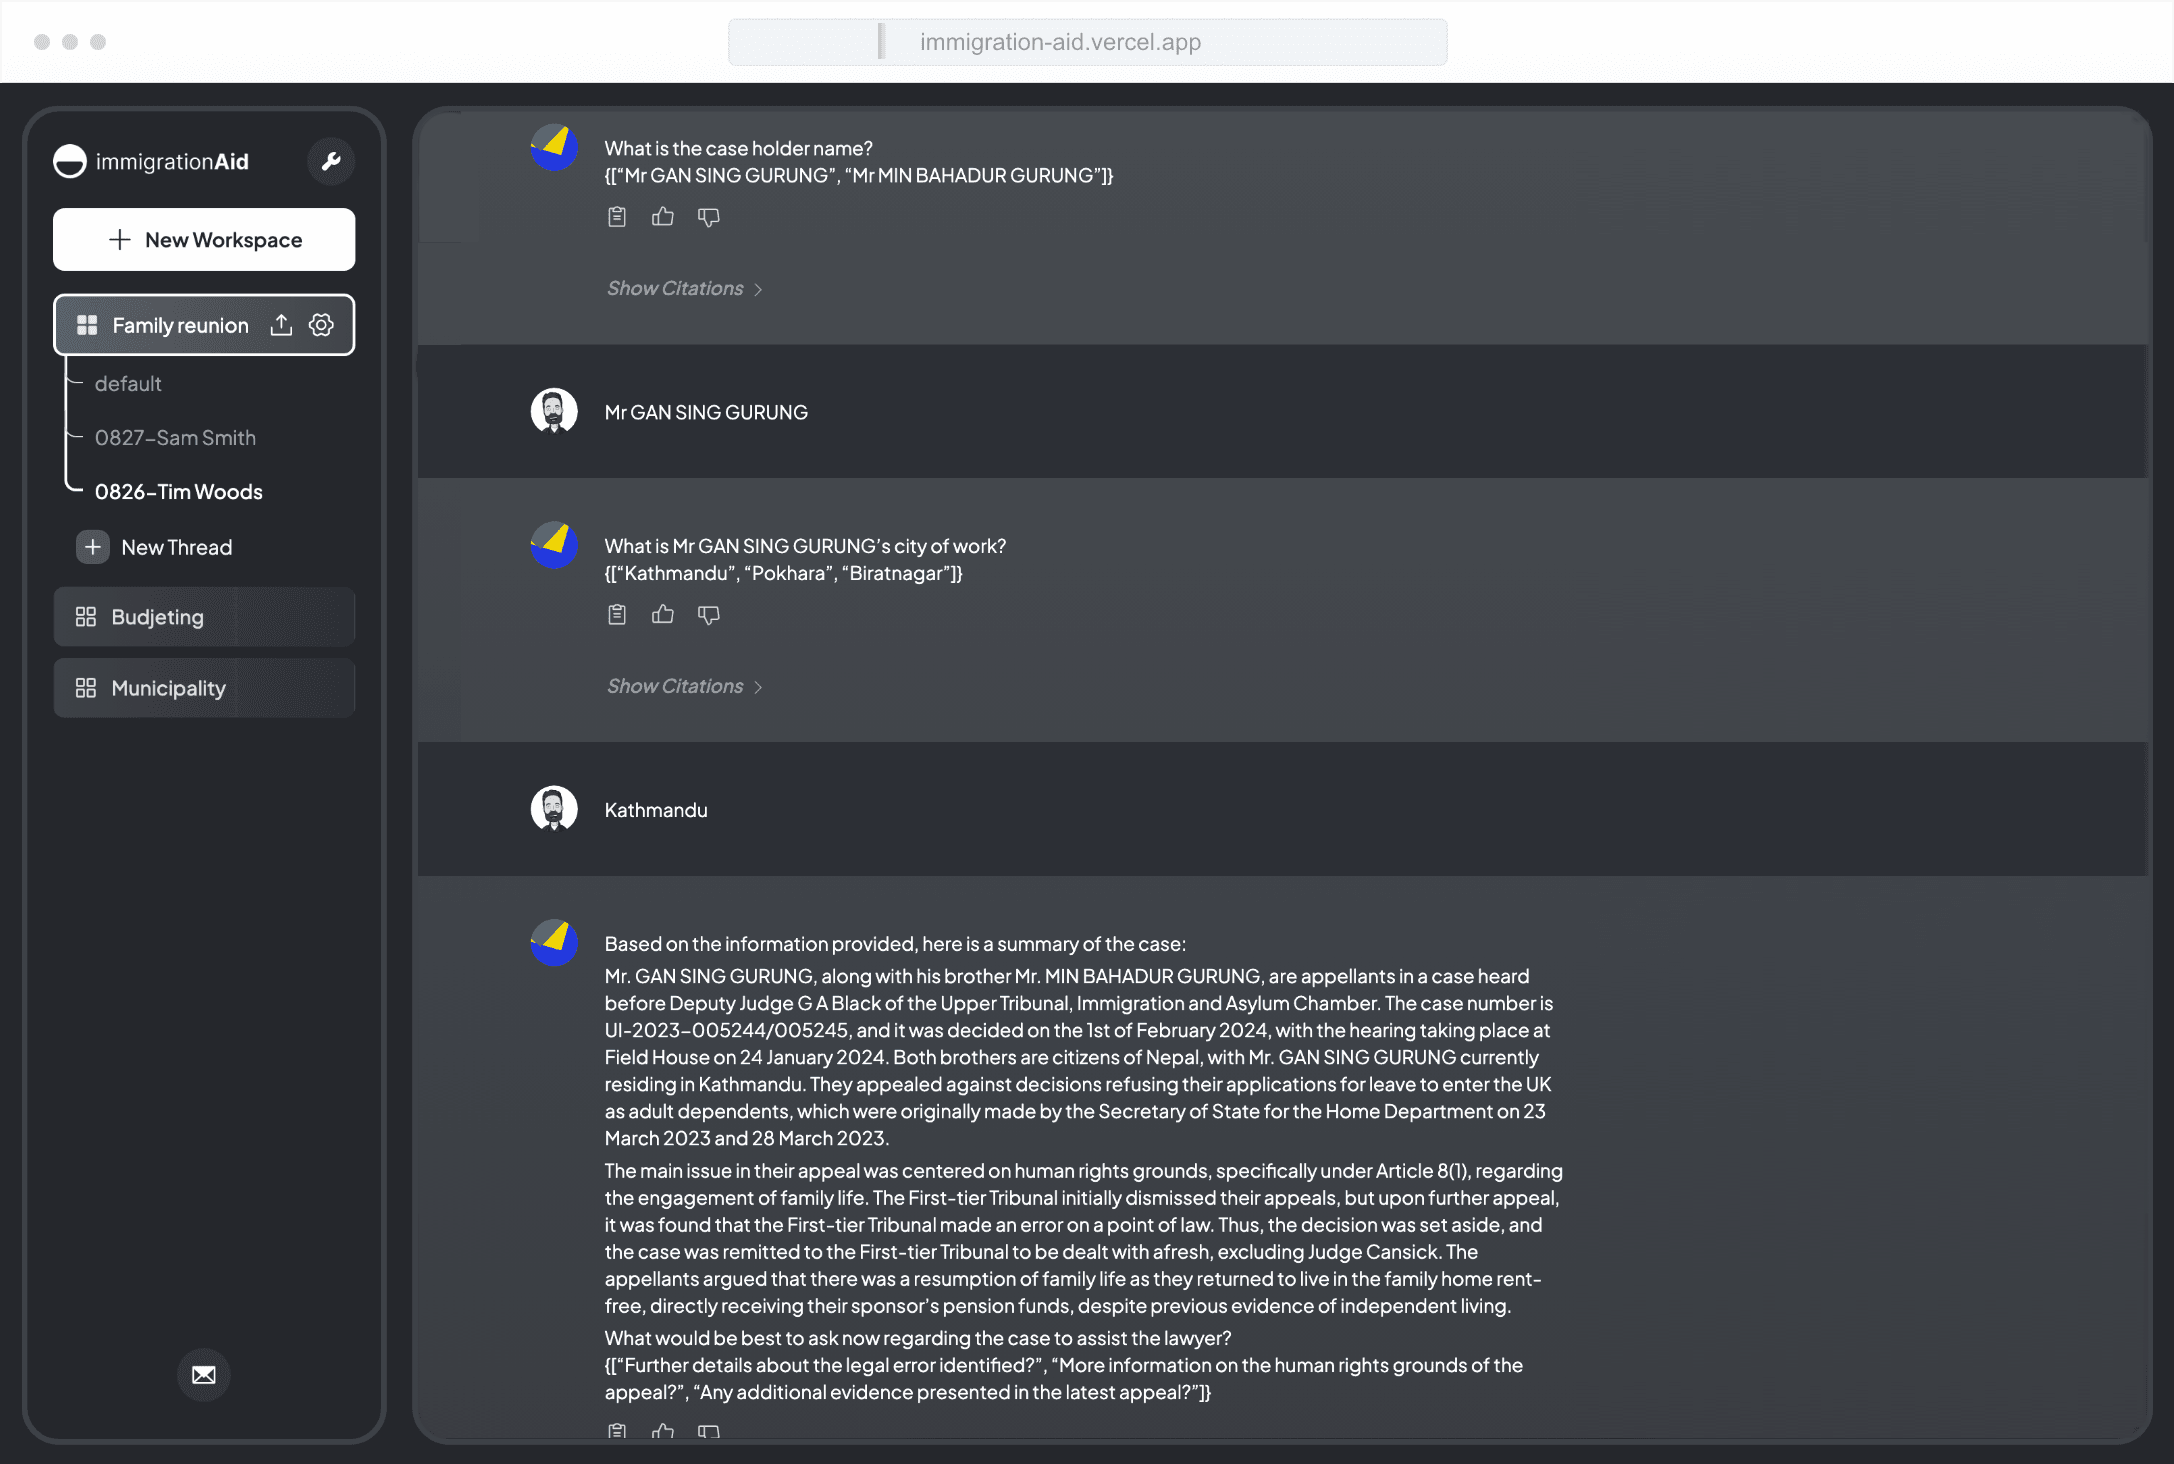2174x1464 pixels.
Task: Click the envelope contact icon
Action: pyautogui.click(x=204, y=1375)
